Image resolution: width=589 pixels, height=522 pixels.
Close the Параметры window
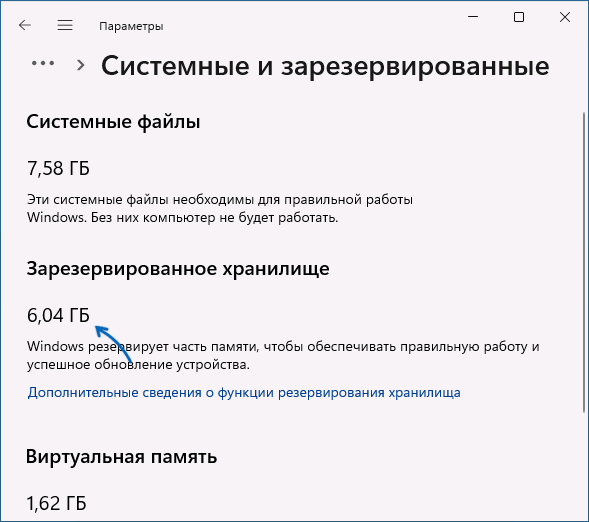coord(565,17)
